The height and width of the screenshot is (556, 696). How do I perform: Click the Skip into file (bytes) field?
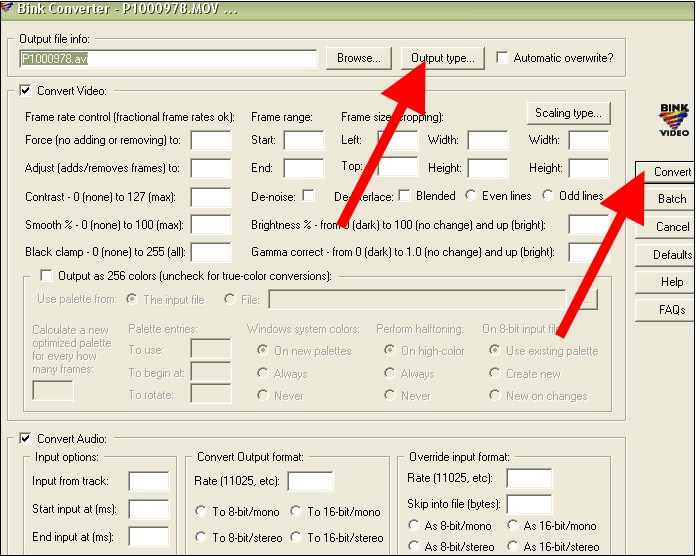pyautogui.click(x=529, y=505)
